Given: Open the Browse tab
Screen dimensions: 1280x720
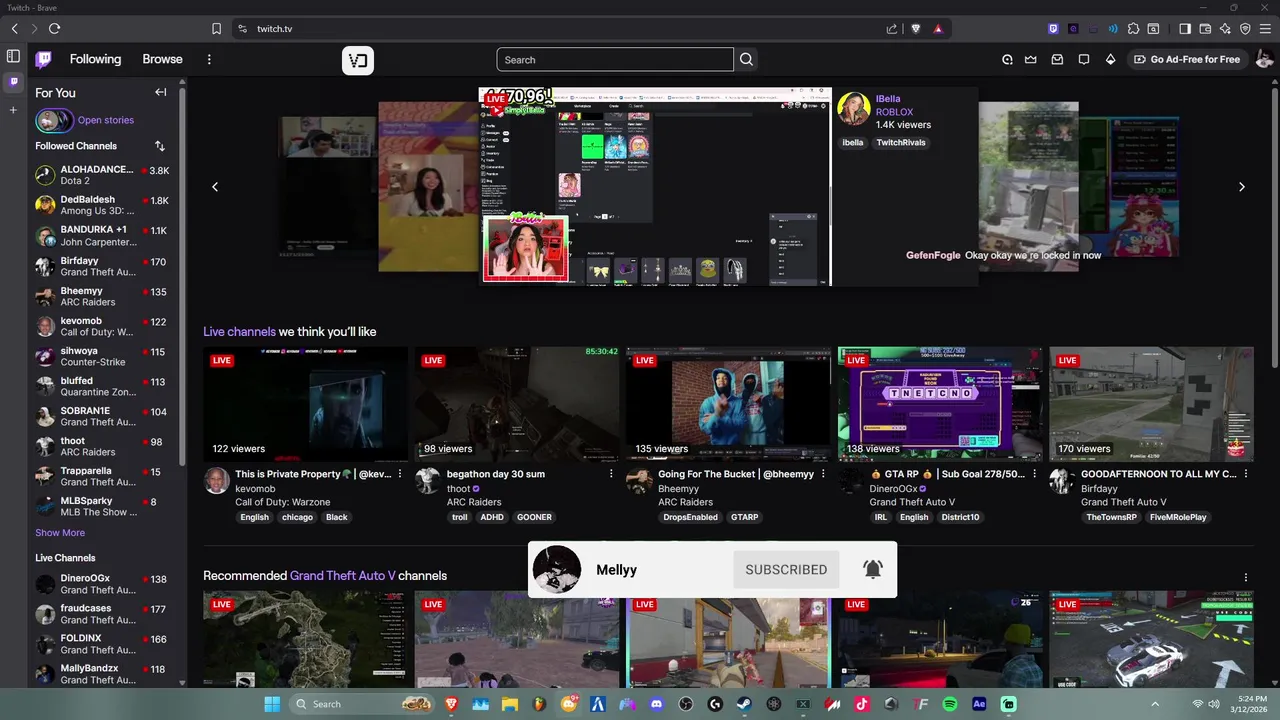Looking at the screenshot, I should [162, 59].
